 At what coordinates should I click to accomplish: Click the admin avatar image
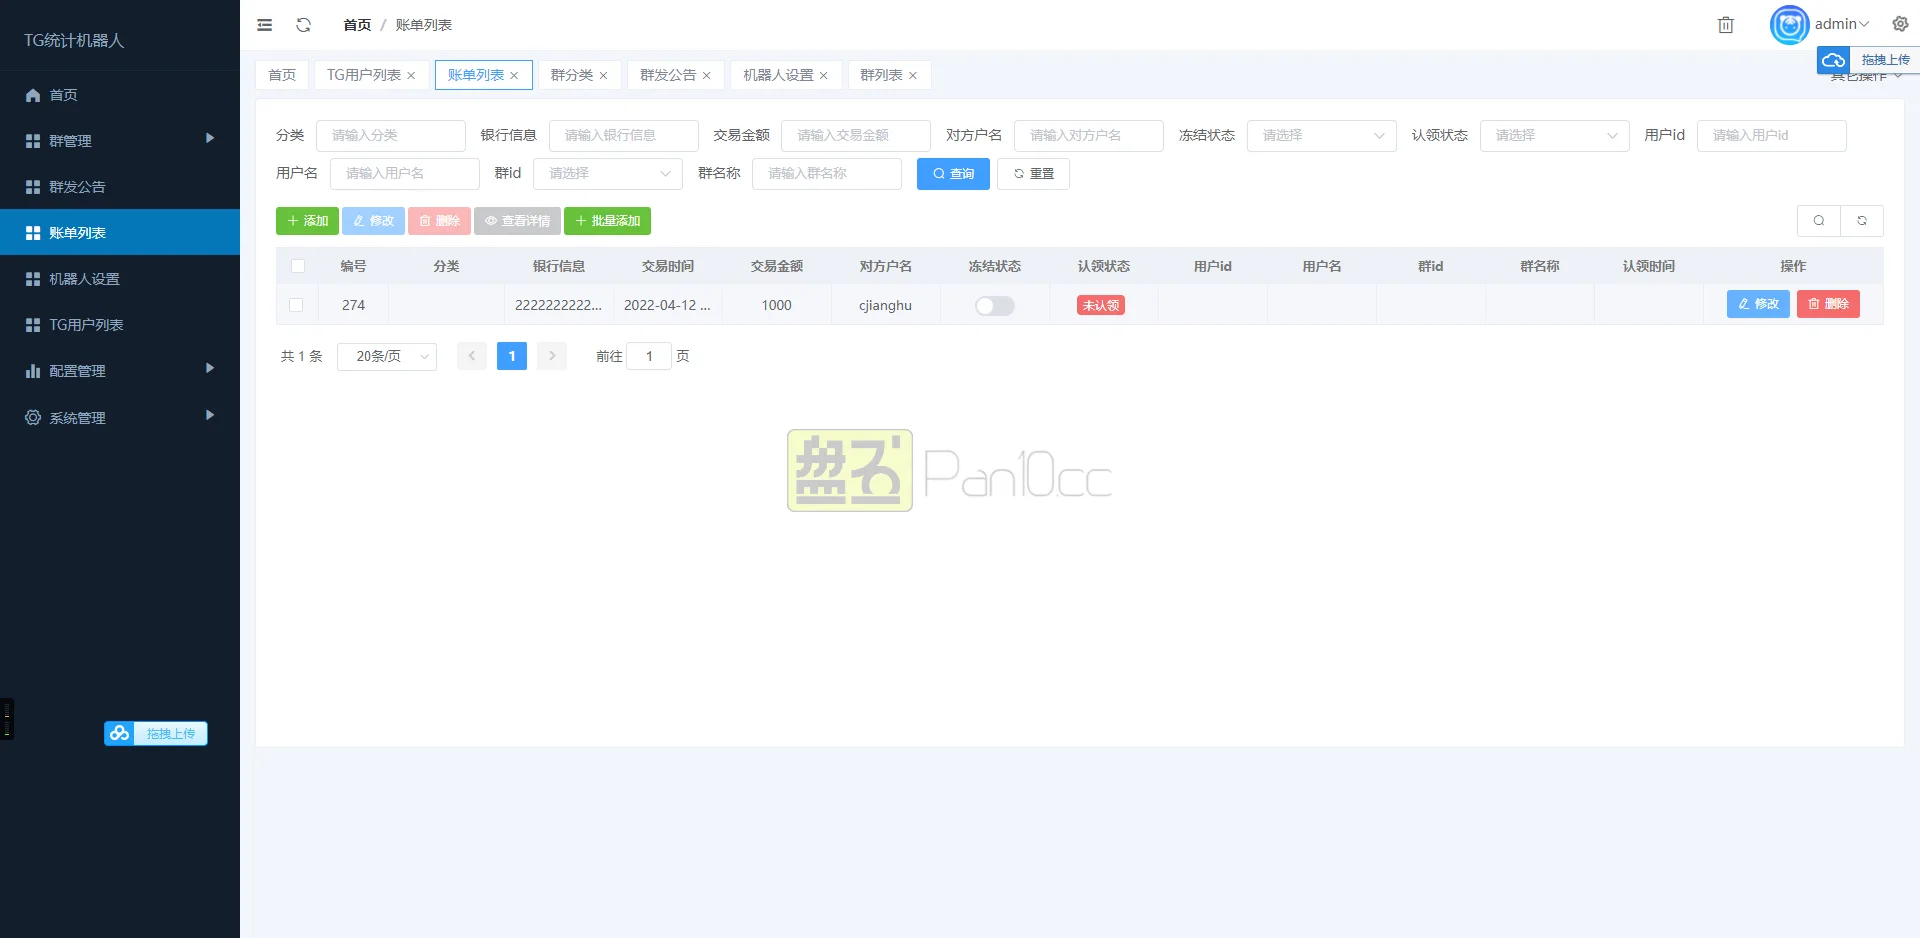point(1789,24)
